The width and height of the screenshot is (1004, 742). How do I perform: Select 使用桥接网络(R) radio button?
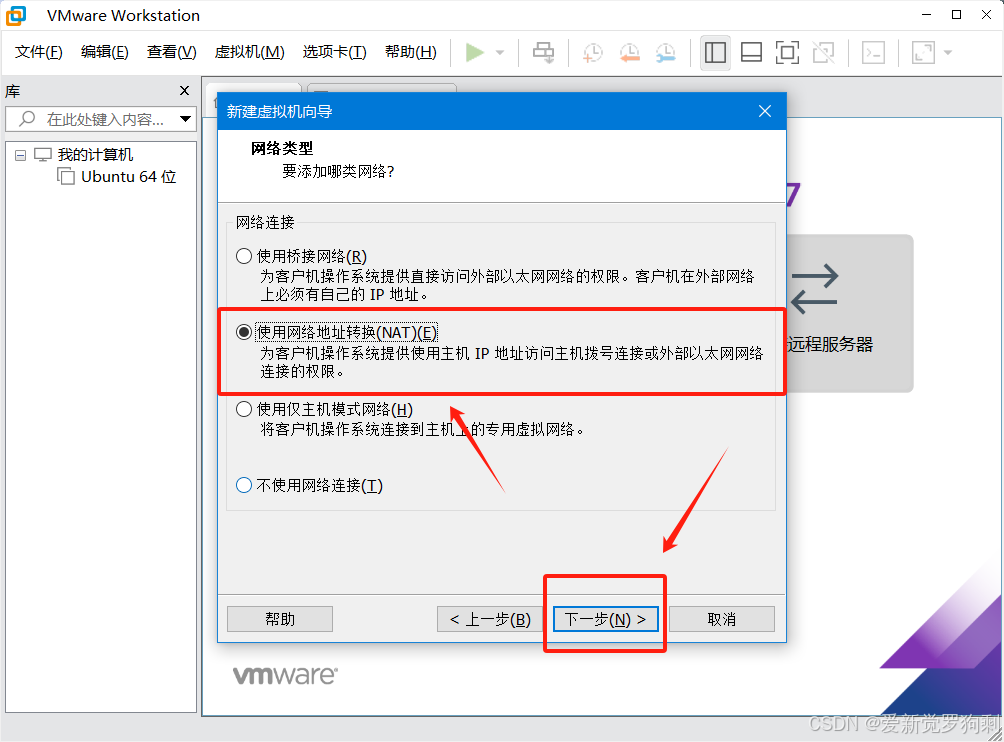click(243, 257)
